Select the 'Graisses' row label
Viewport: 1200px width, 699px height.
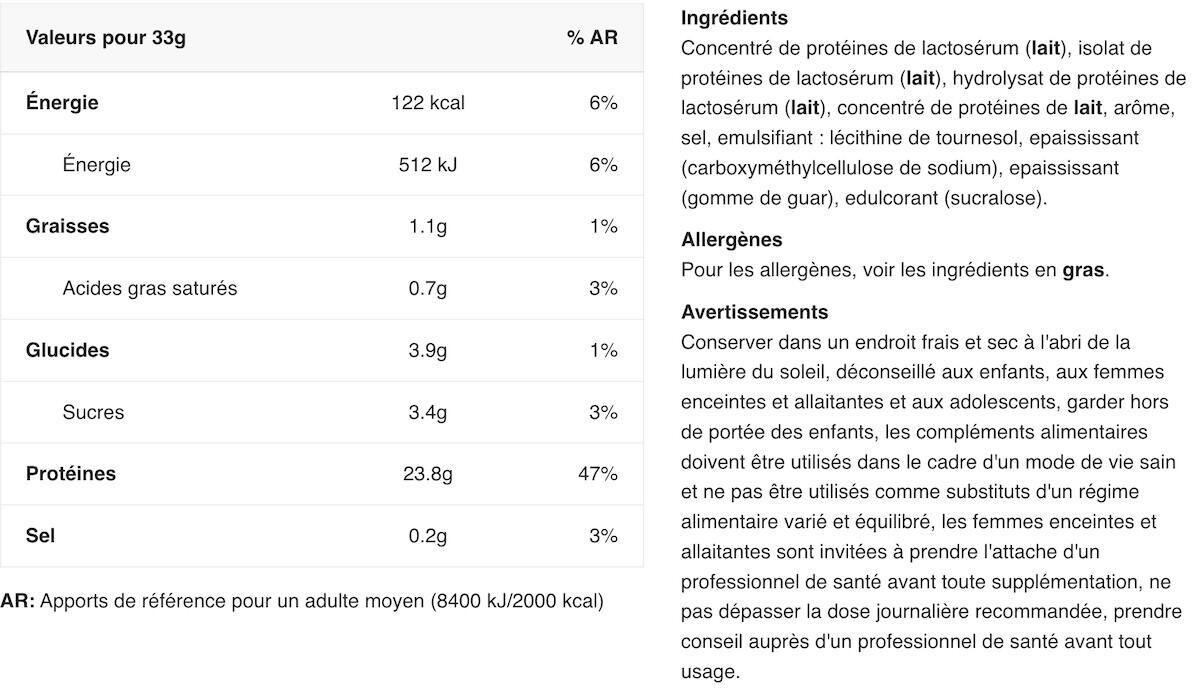(x=67, y=226)
